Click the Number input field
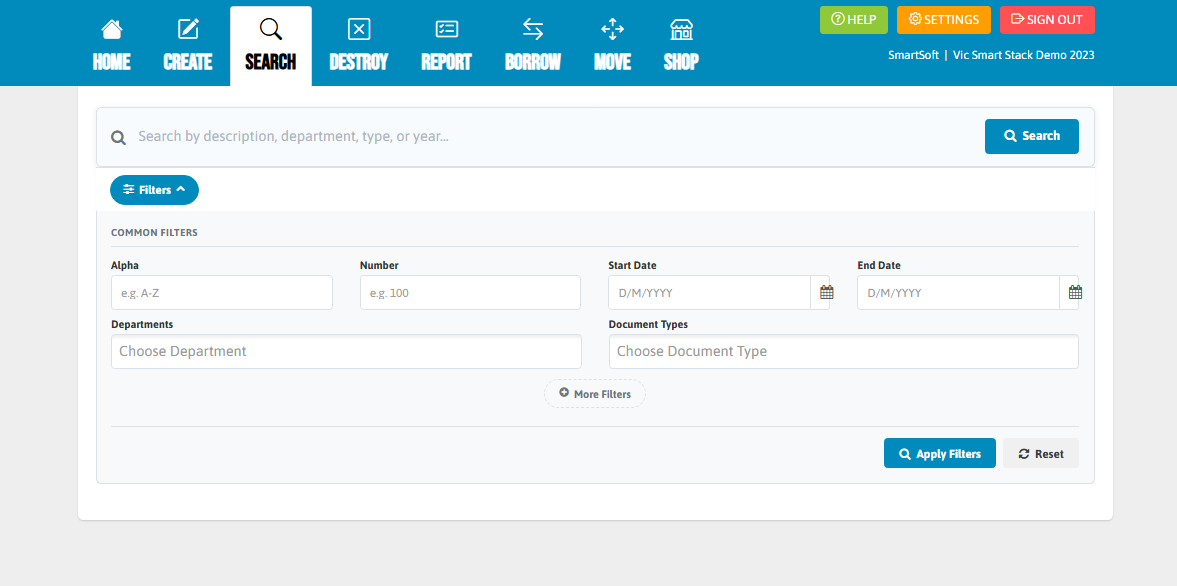Viewport: 1177px width, 586px height. [x=470, y=293]
